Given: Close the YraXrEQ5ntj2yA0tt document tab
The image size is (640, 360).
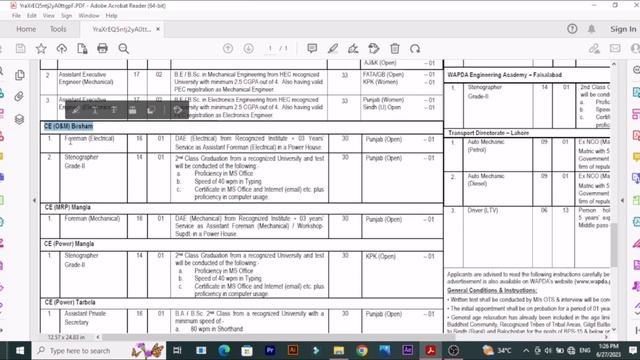Looking at the screenshot, I should [158, 29].
